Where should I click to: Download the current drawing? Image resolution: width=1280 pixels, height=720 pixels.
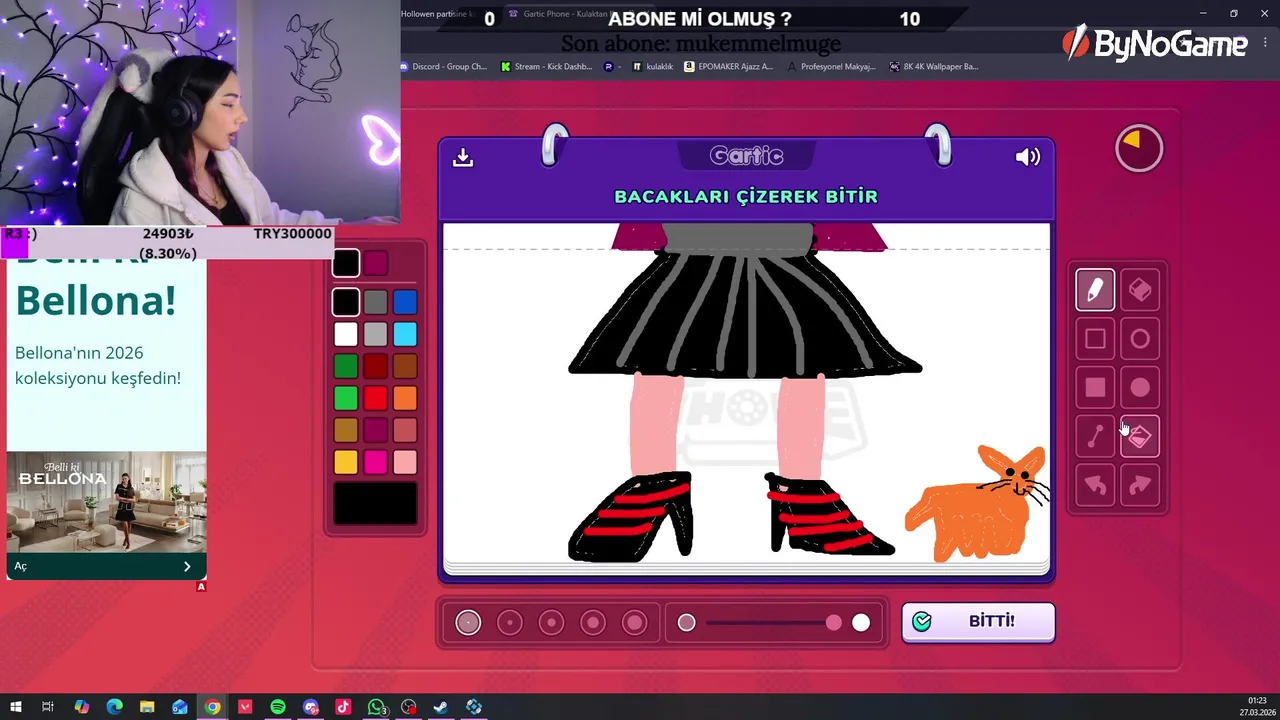[462, 157]
